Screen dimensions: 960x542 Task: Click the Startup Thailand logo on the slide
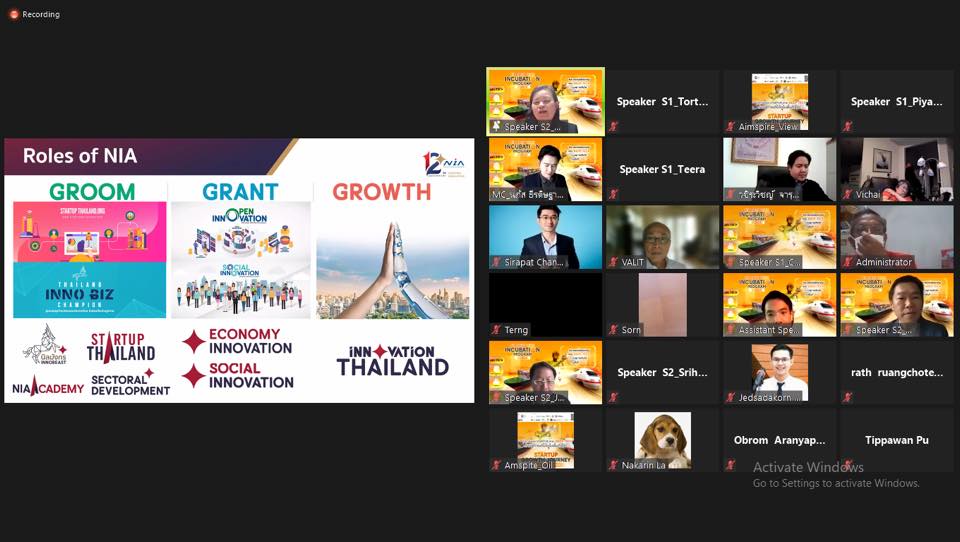point(121,347)
